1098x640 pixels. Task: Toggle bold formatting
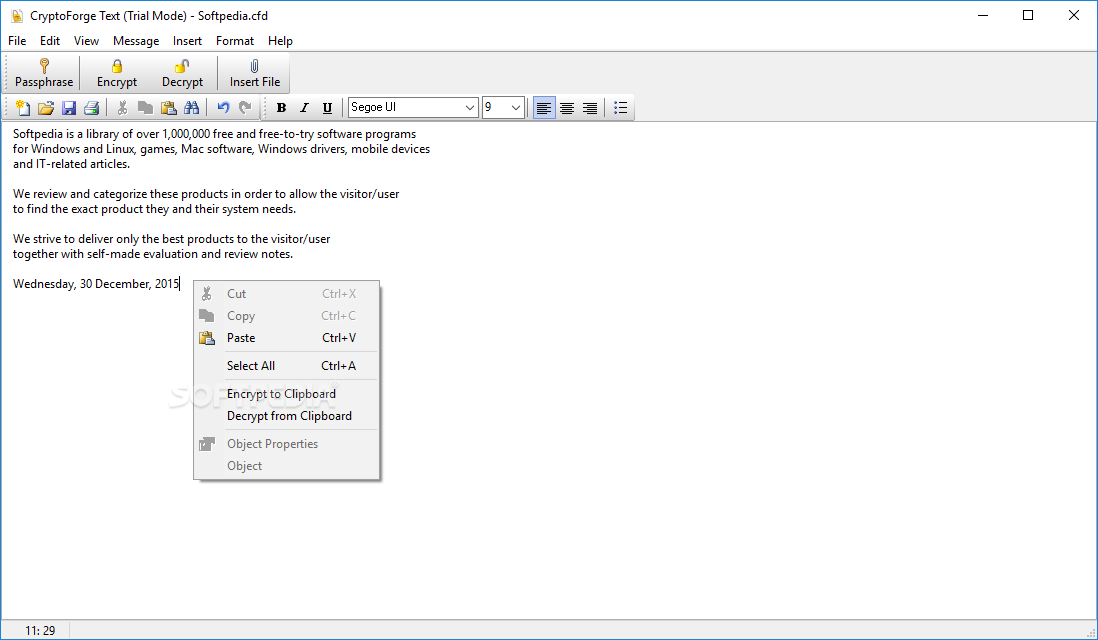(282, 108)
